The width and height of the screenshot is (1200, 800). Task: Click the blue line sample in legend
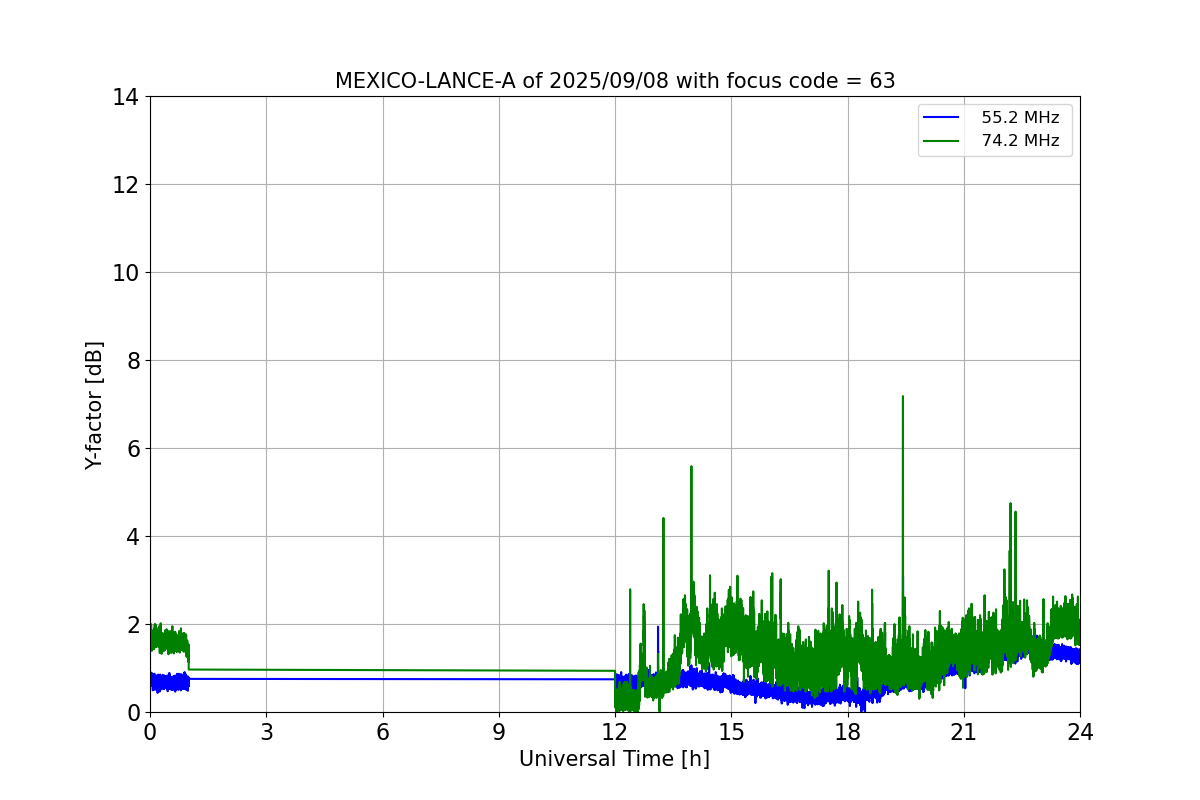(942, 118)
